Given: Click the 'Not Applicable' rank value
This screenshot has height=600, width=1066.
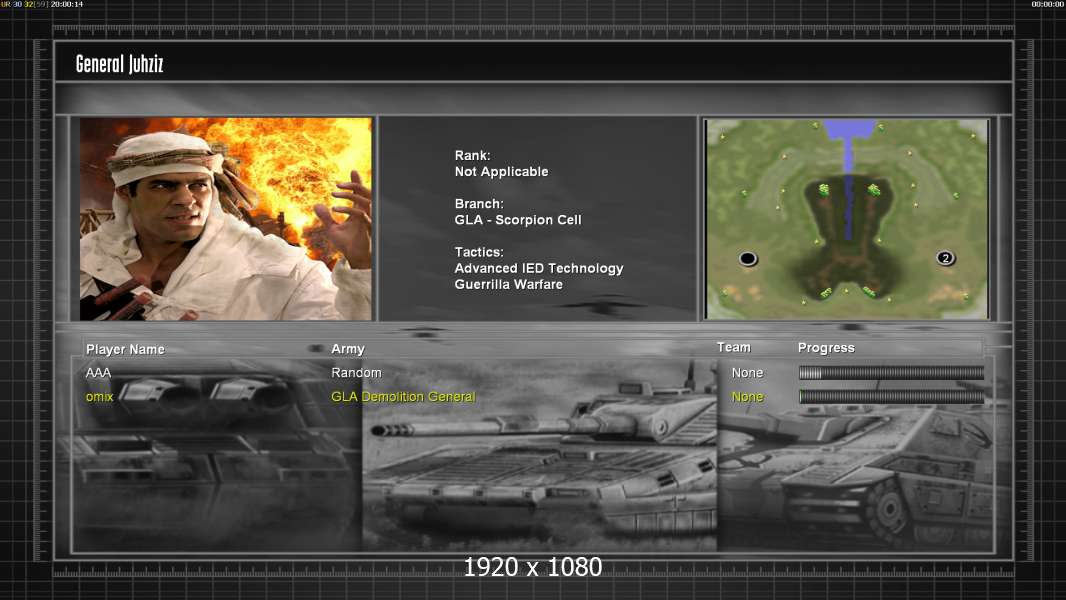Looking at the screenshot, I should [x=501, y=172].
